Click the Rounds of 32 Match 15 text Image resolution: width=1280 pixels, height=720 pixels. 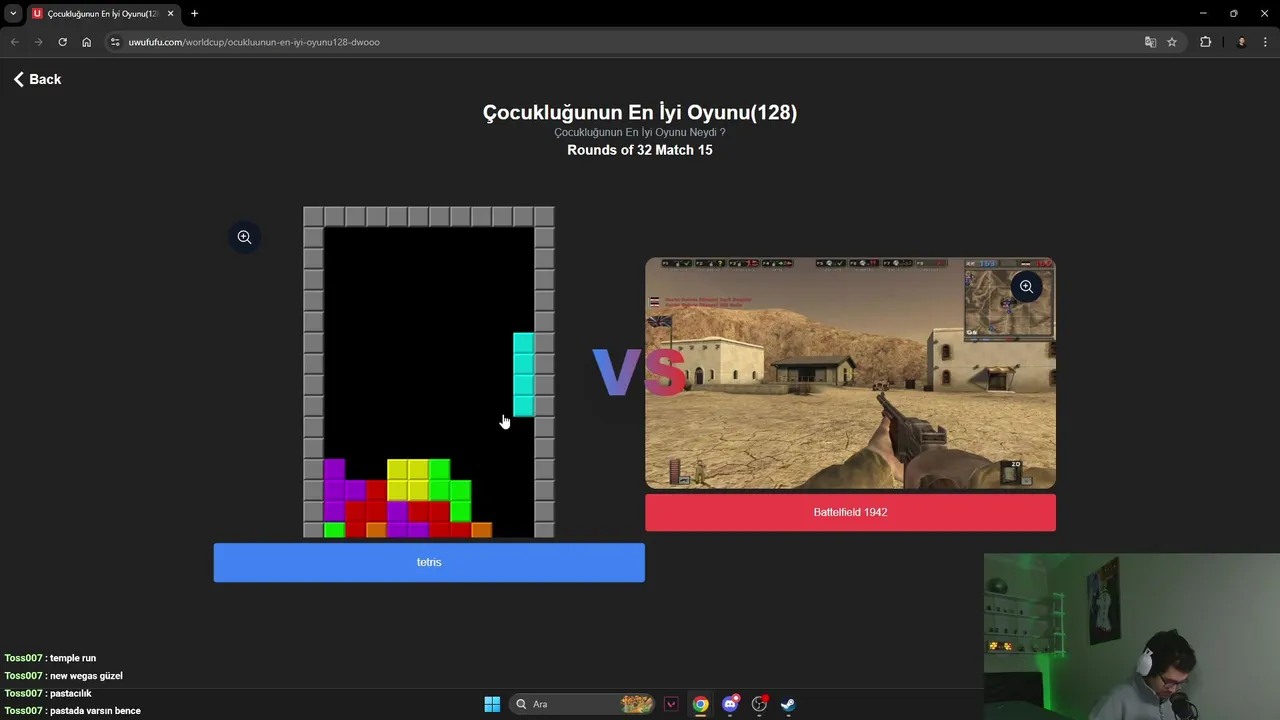coord(640,150)
